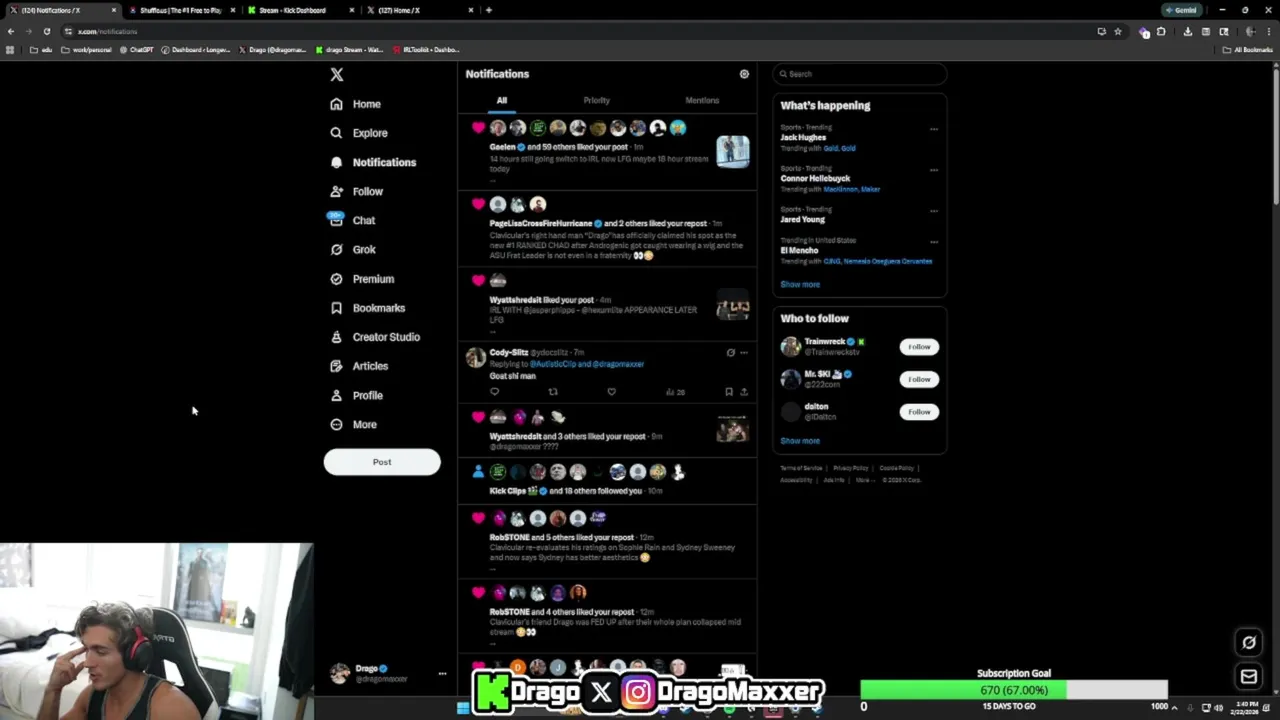The image size is (1280, 720).
Task: Open account menu dots beside Drago
Action: coord(442,674)
